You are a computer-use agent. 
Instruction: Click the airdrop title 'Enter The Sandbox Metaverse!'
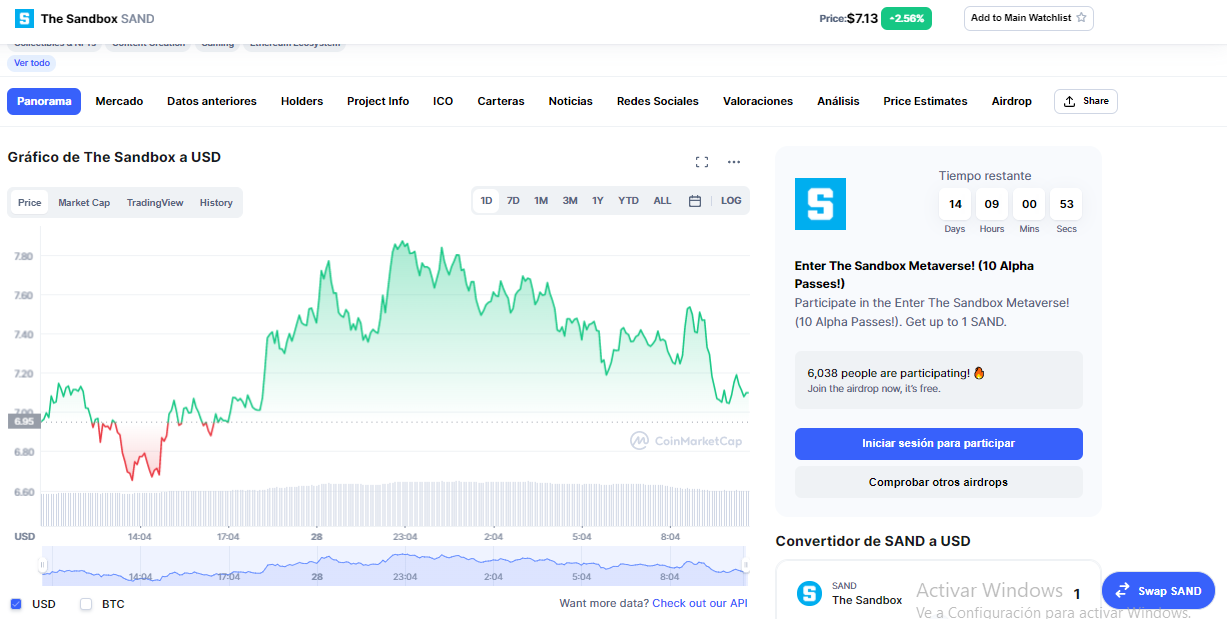[x=914, y=275]
